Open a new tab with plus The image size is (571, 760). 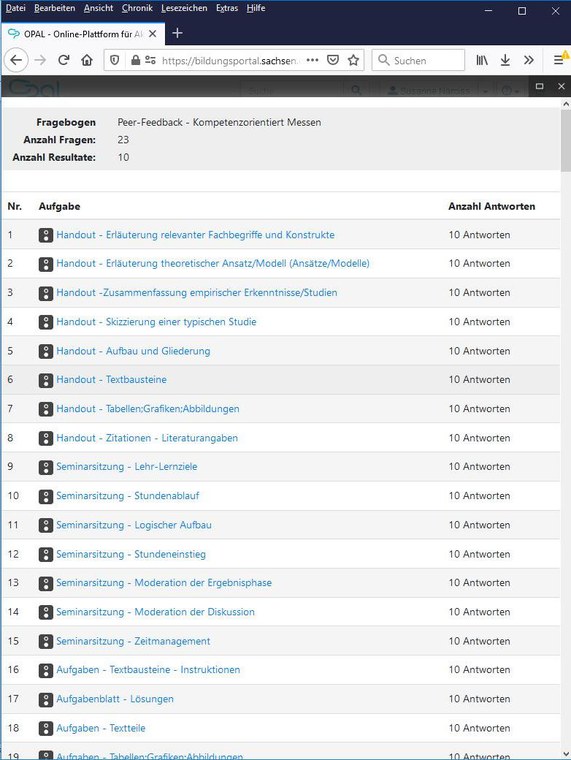[177, 33]
